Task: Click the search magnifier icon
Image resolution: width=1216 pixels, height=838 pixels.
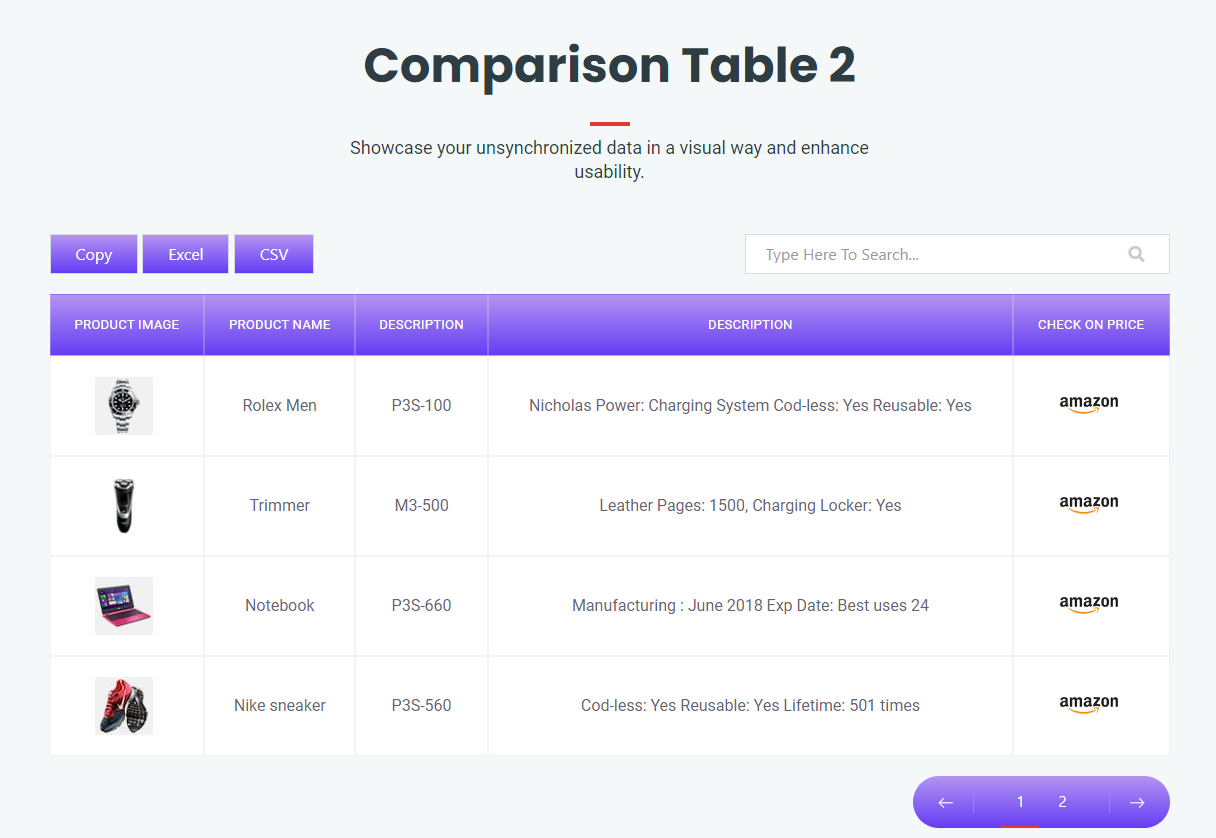Action: 1136,254
